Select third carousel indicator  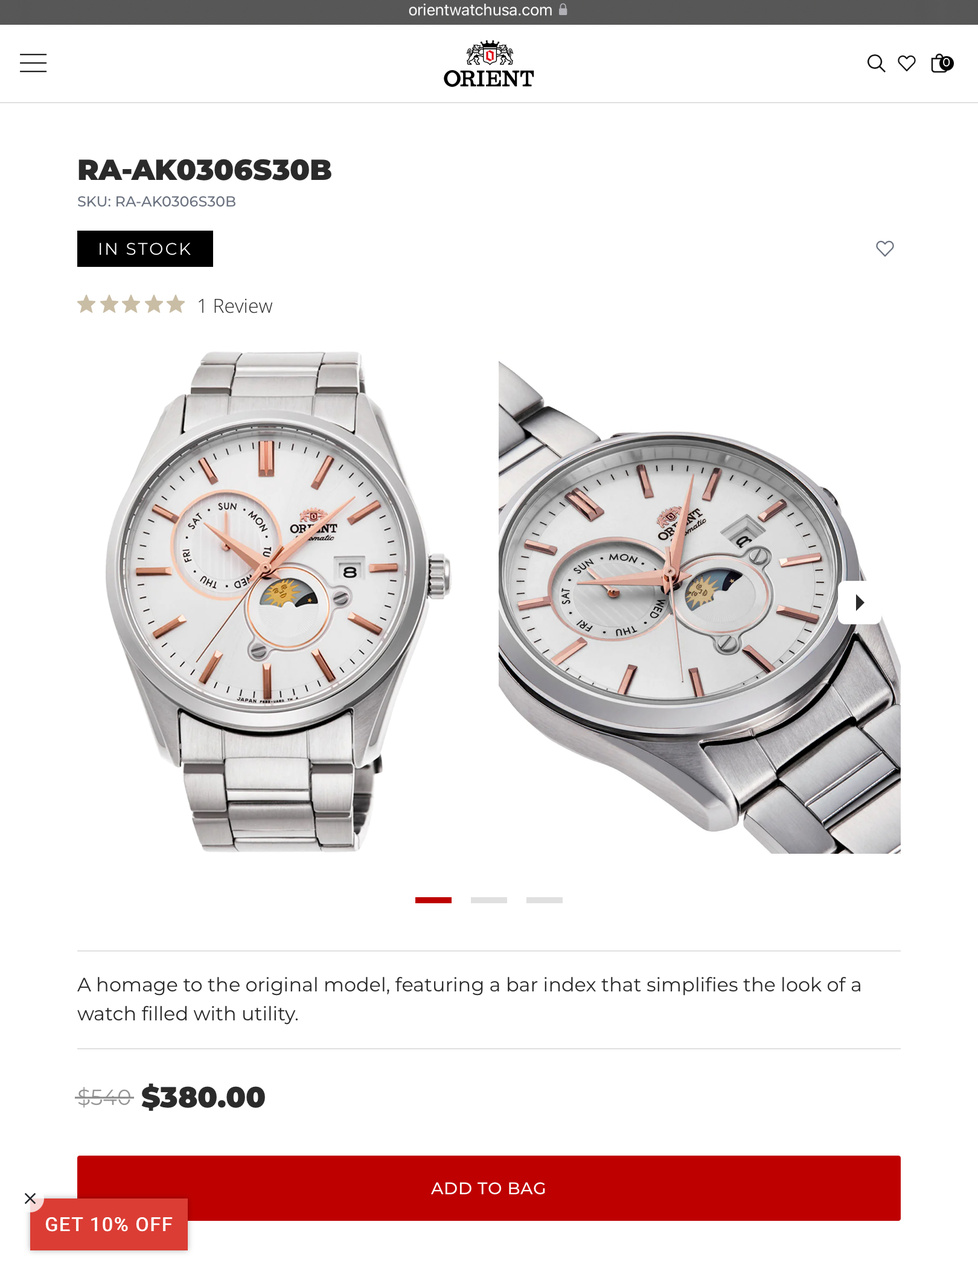pos(544,900)
